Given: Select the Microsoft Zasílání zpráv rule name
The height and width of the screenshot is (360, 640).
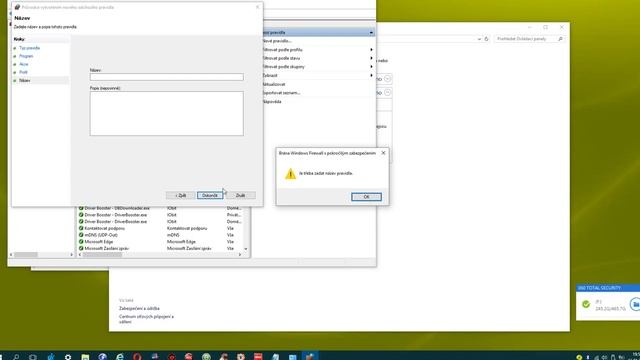Looking at the screenshot, I should [x=107, y=248].
